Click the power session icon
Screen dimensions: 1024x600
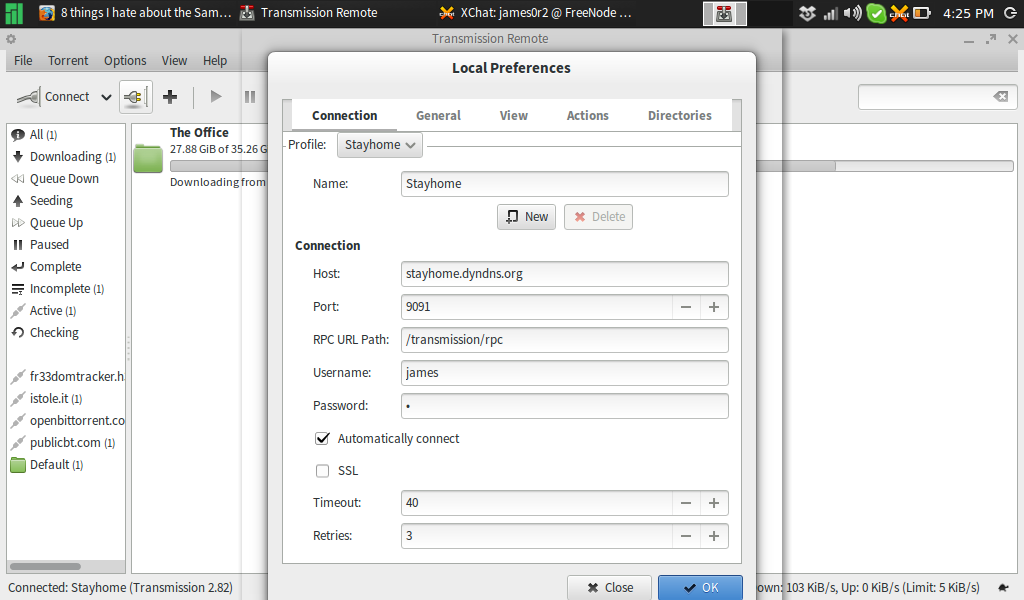(x=1010, y=13)
